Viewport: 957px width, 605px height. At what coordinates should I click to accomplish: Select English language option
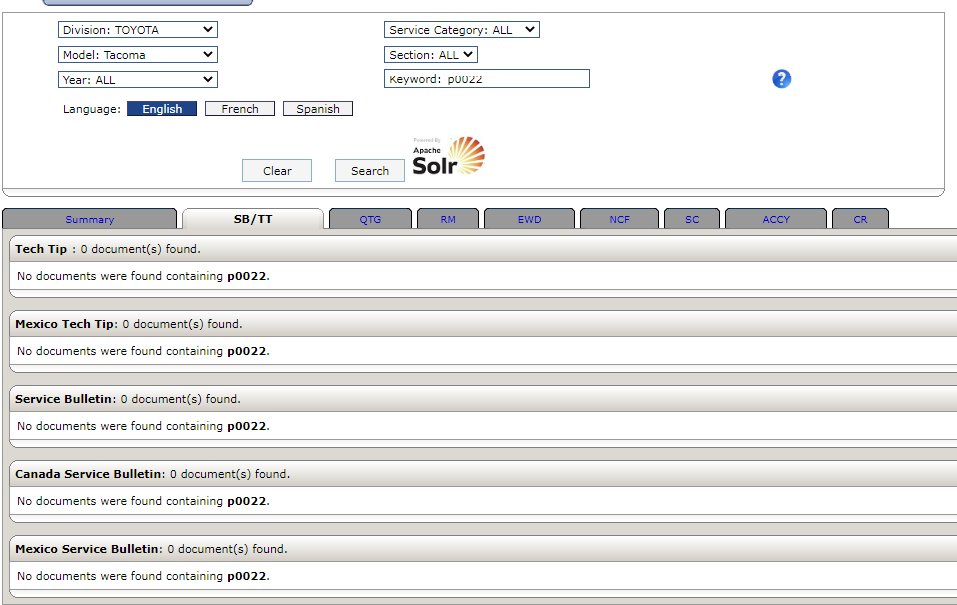pyautogui.click(x=162, y=109)
